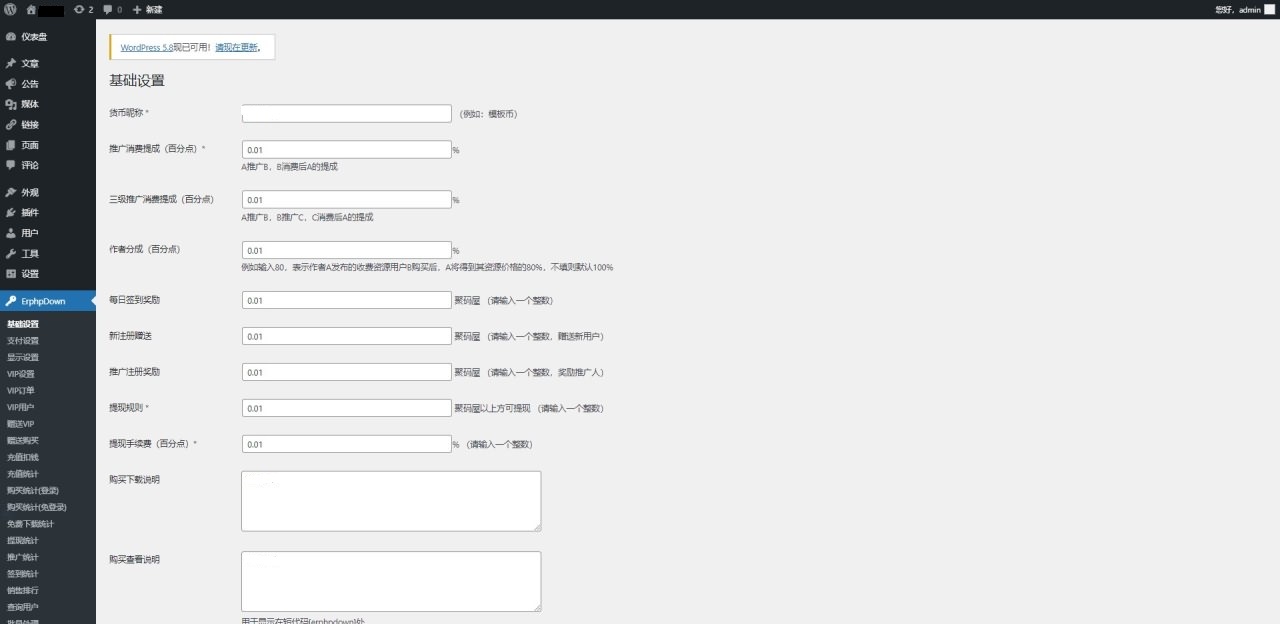Focus the 作者分成 percentage field
The height and width of the screenshot is (624, 1280).
click(x=347, y=250)
